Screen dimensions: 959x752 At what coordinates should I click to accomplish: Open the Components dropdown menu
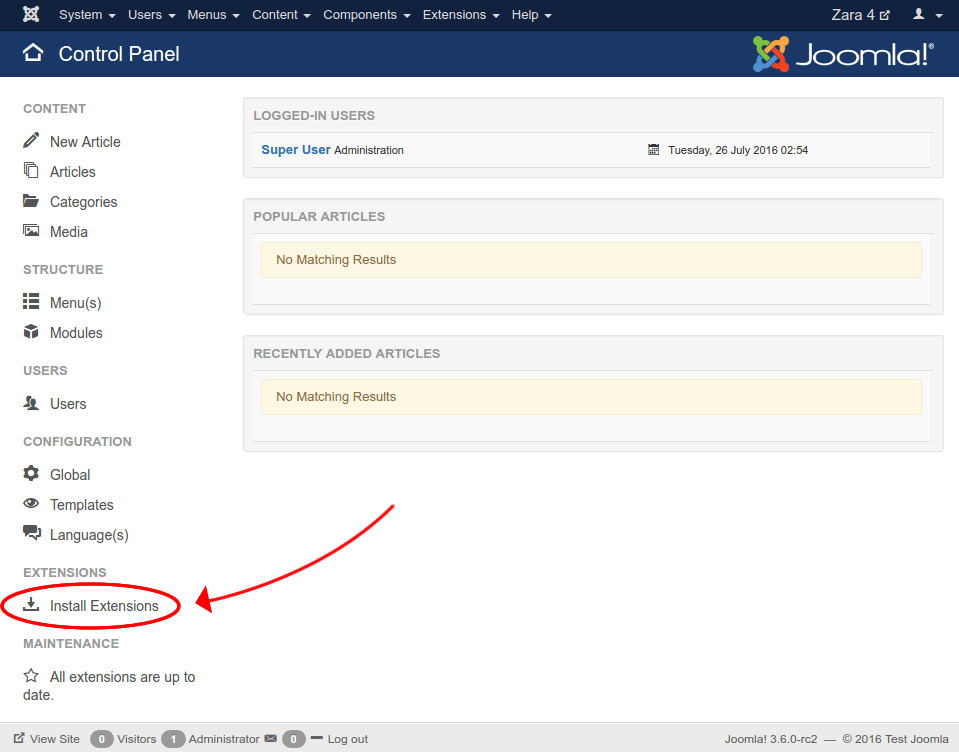(x=367, y=15)
